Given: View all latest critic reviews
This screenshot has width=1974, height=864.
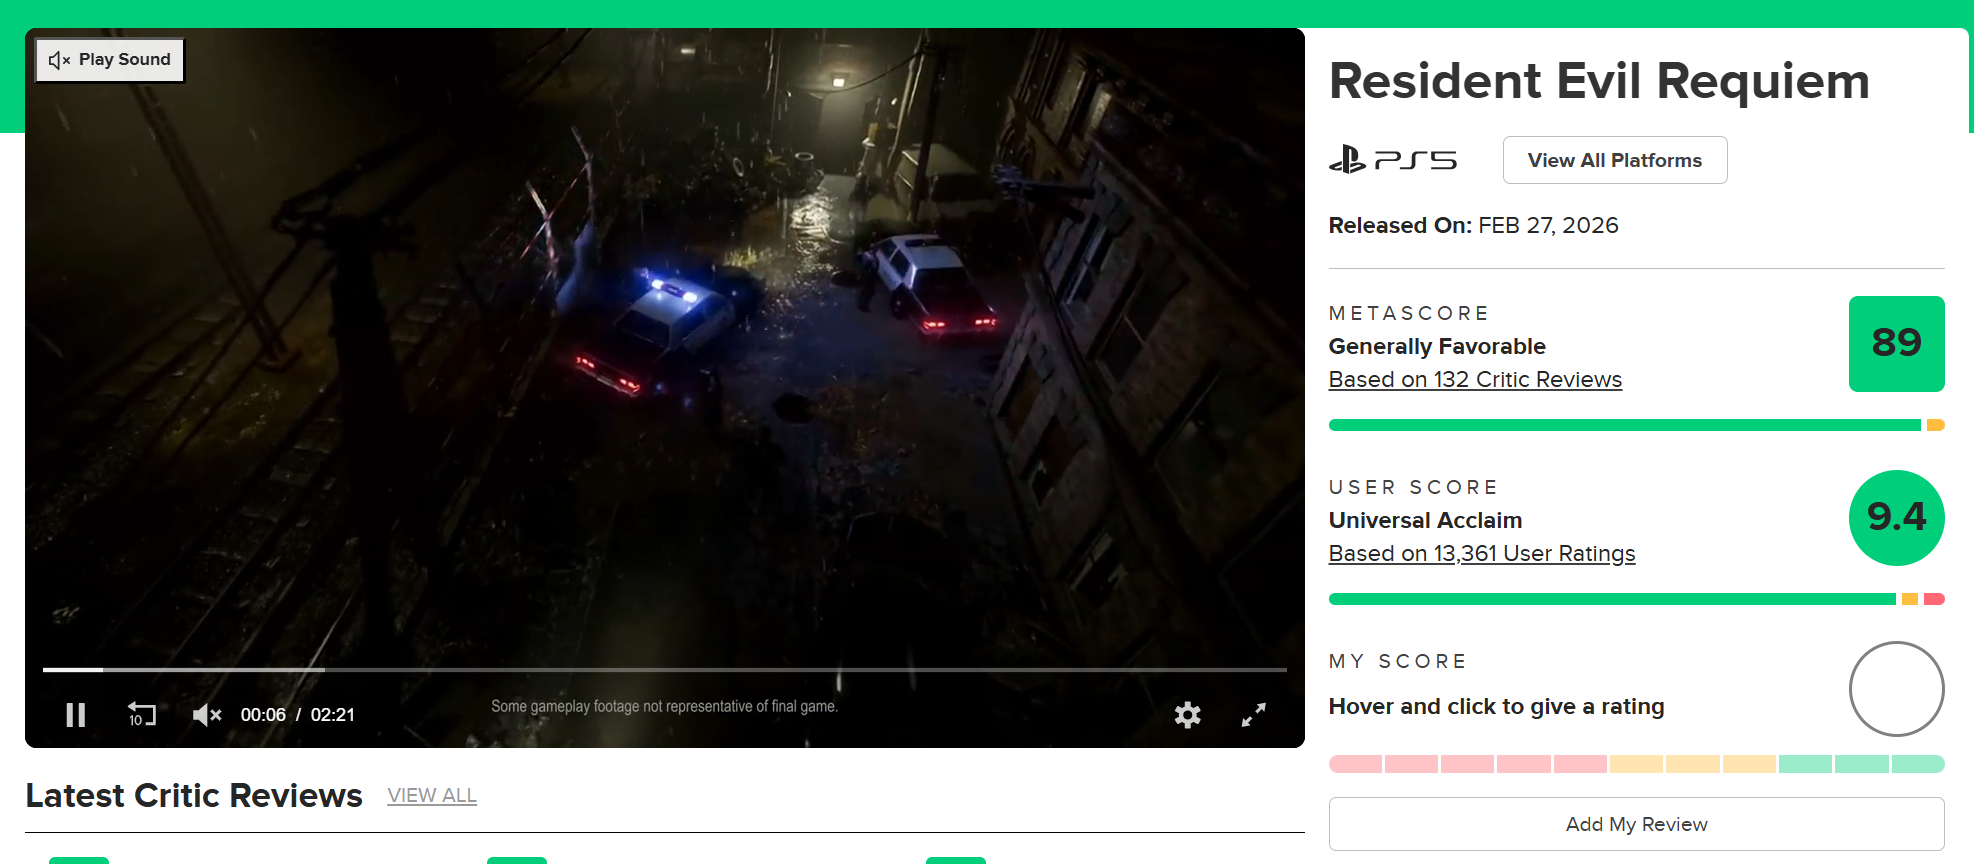Looking at the screenshot, I should tap(432, 796).
